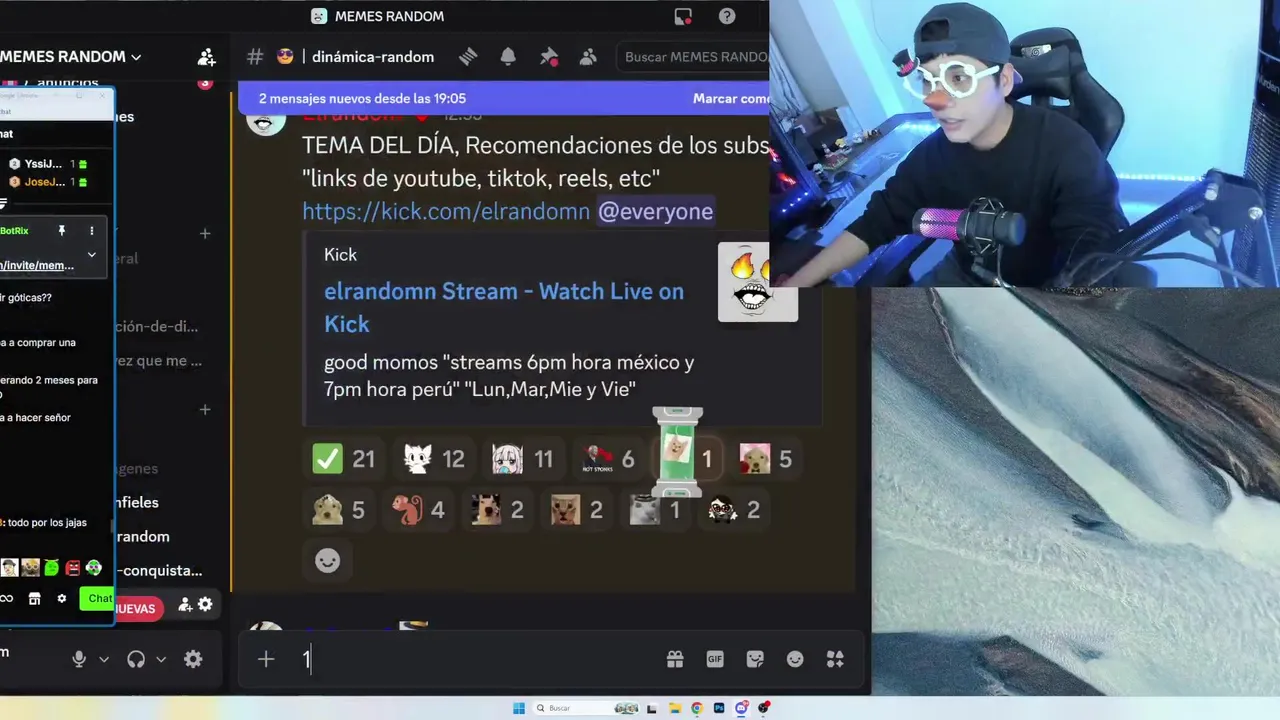This screenshot has height=720, width=1280.
Task: Open Photoshop from the taskbar
Action: tap(719, 708)
